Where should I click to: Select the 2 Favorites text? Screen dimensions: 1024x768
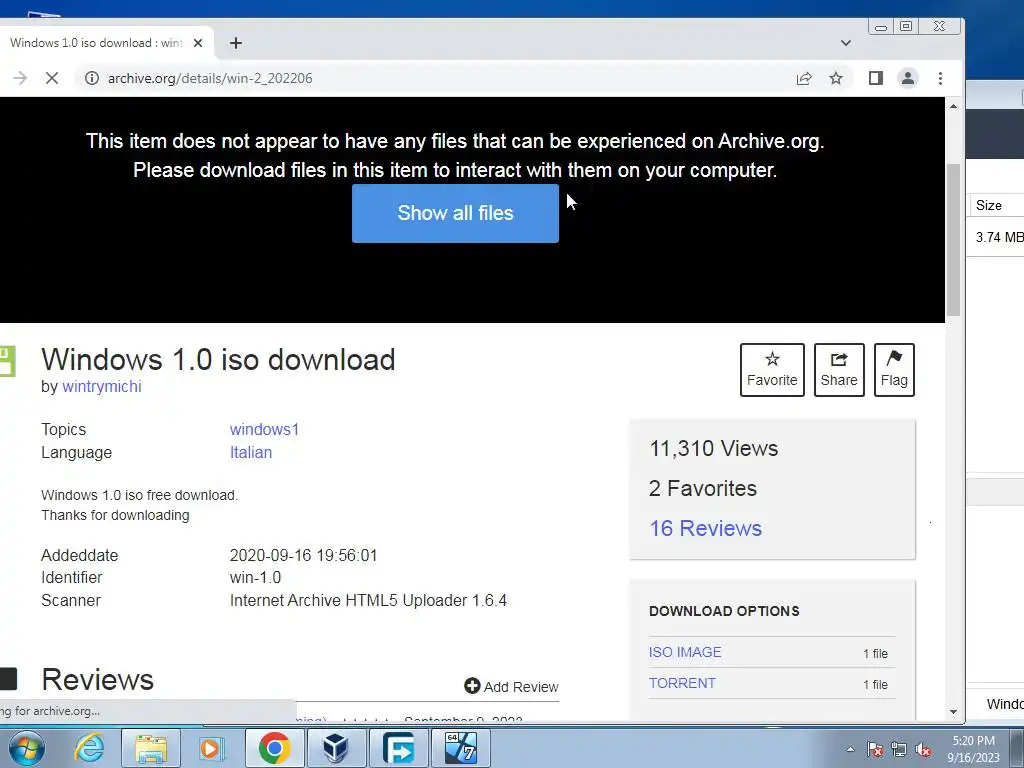tap(703, 488)
